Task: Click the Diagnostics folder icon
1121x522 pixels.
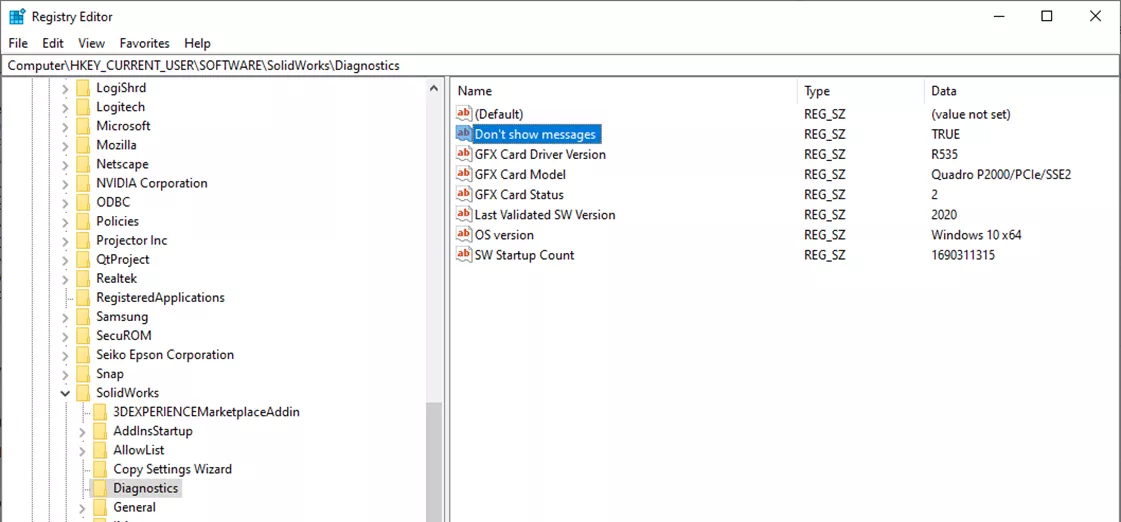Action: tap(101, 488)
